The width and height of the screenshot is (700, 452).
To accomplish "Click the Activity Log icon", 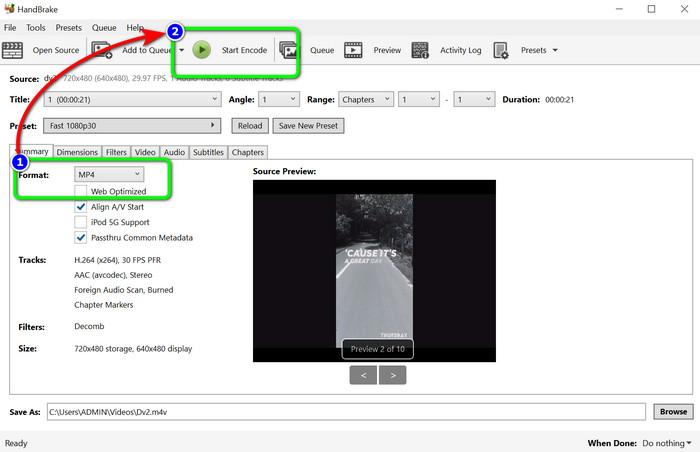I will (420, 50).
